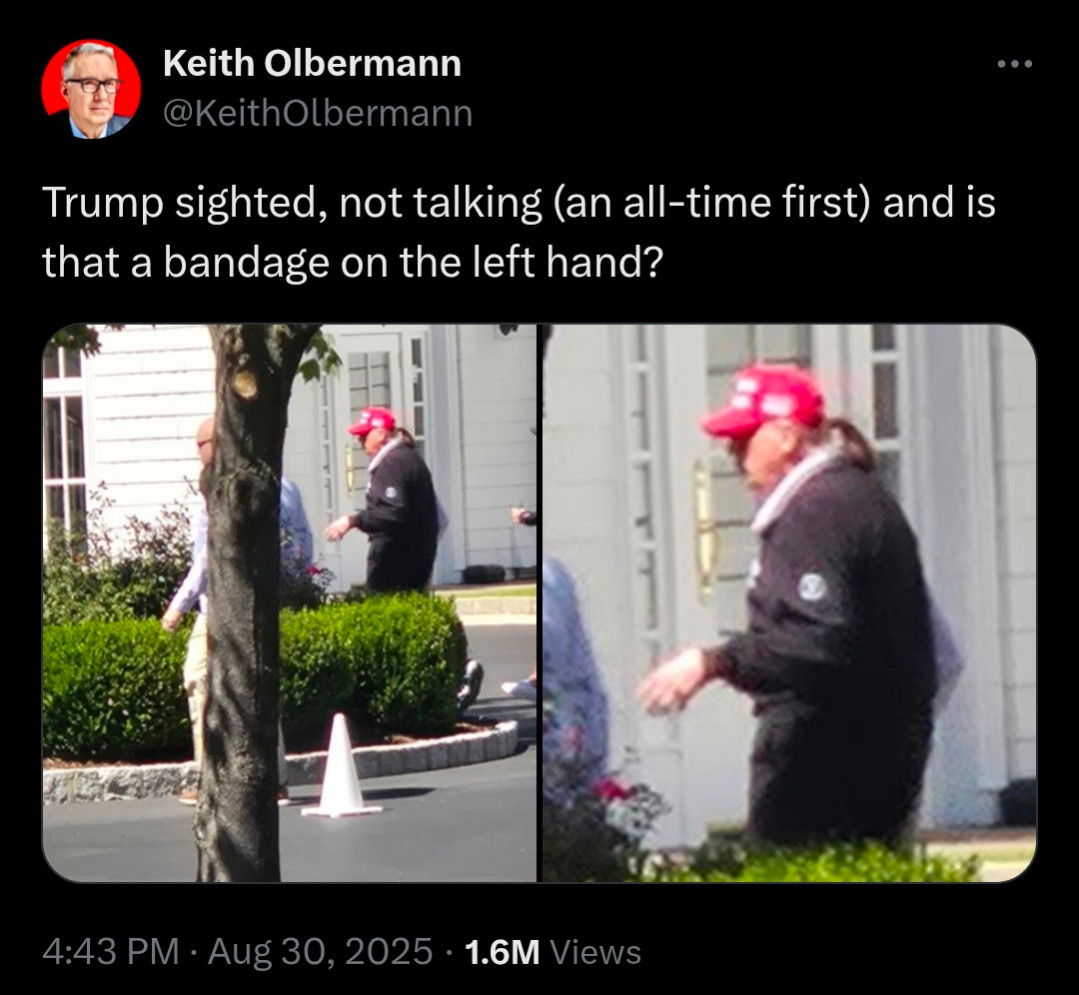Viewport: 1079px width, 995px height.
Task: Click the word Views beside 1.6M
Action: tap(597, 952)
